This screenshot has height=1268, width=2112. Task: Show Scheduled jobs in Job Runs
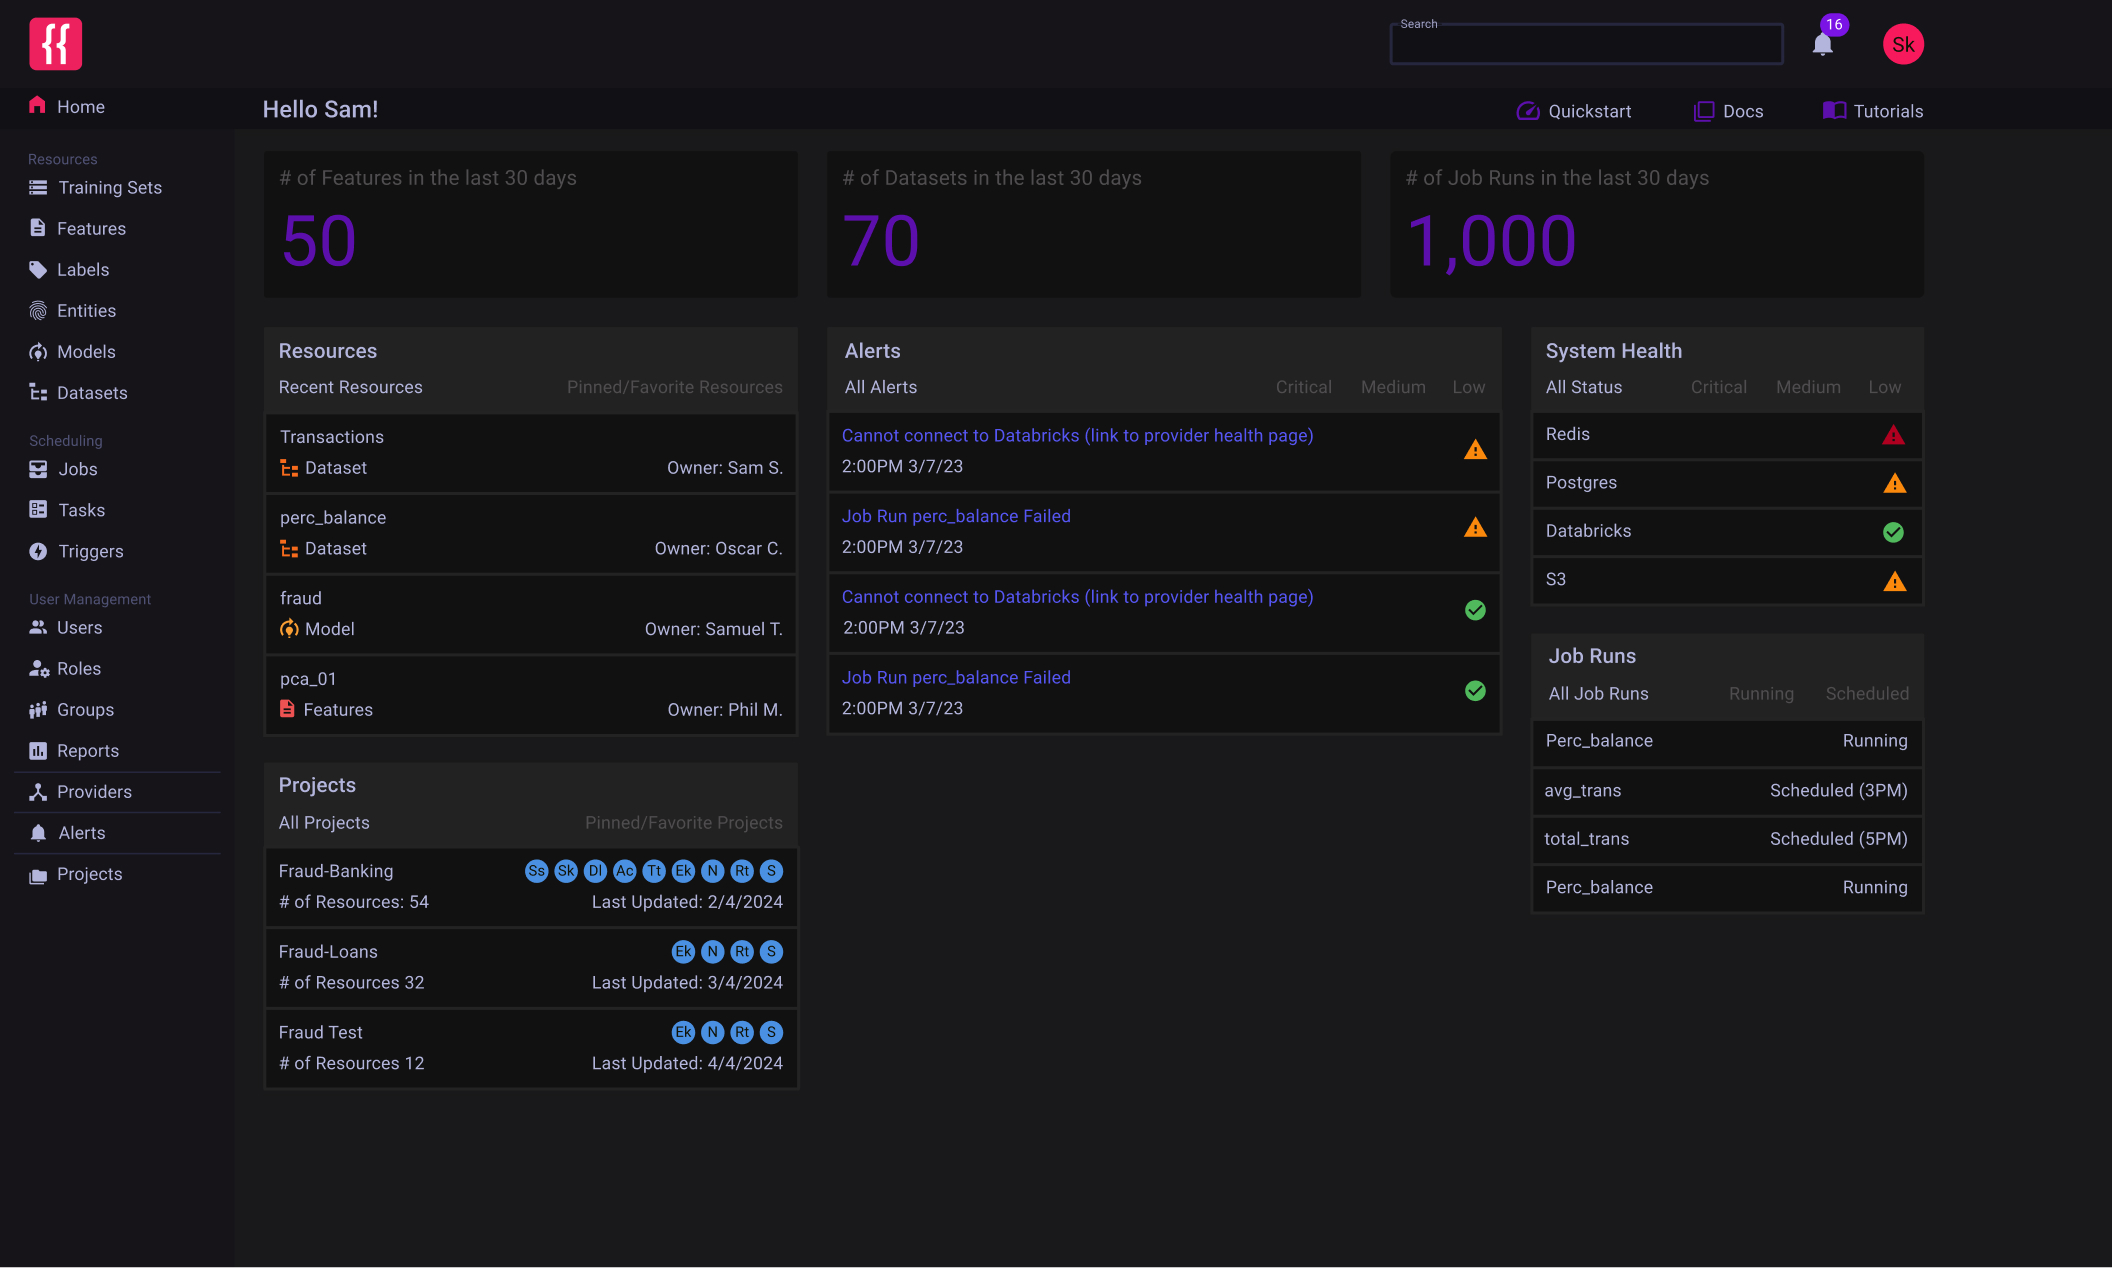pyautogui.click(x=1866, y=693)
